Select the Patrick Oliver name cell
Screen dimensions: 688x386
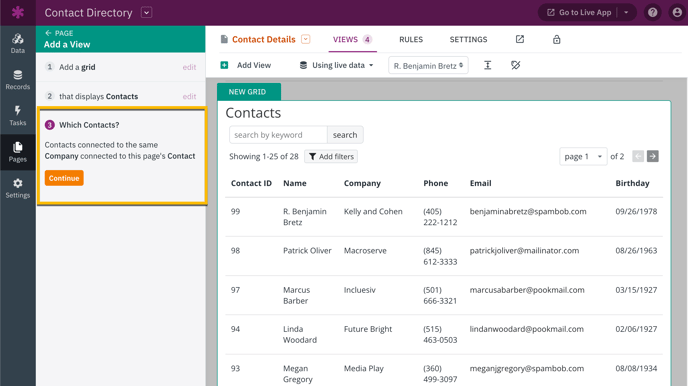coord(307,250)
